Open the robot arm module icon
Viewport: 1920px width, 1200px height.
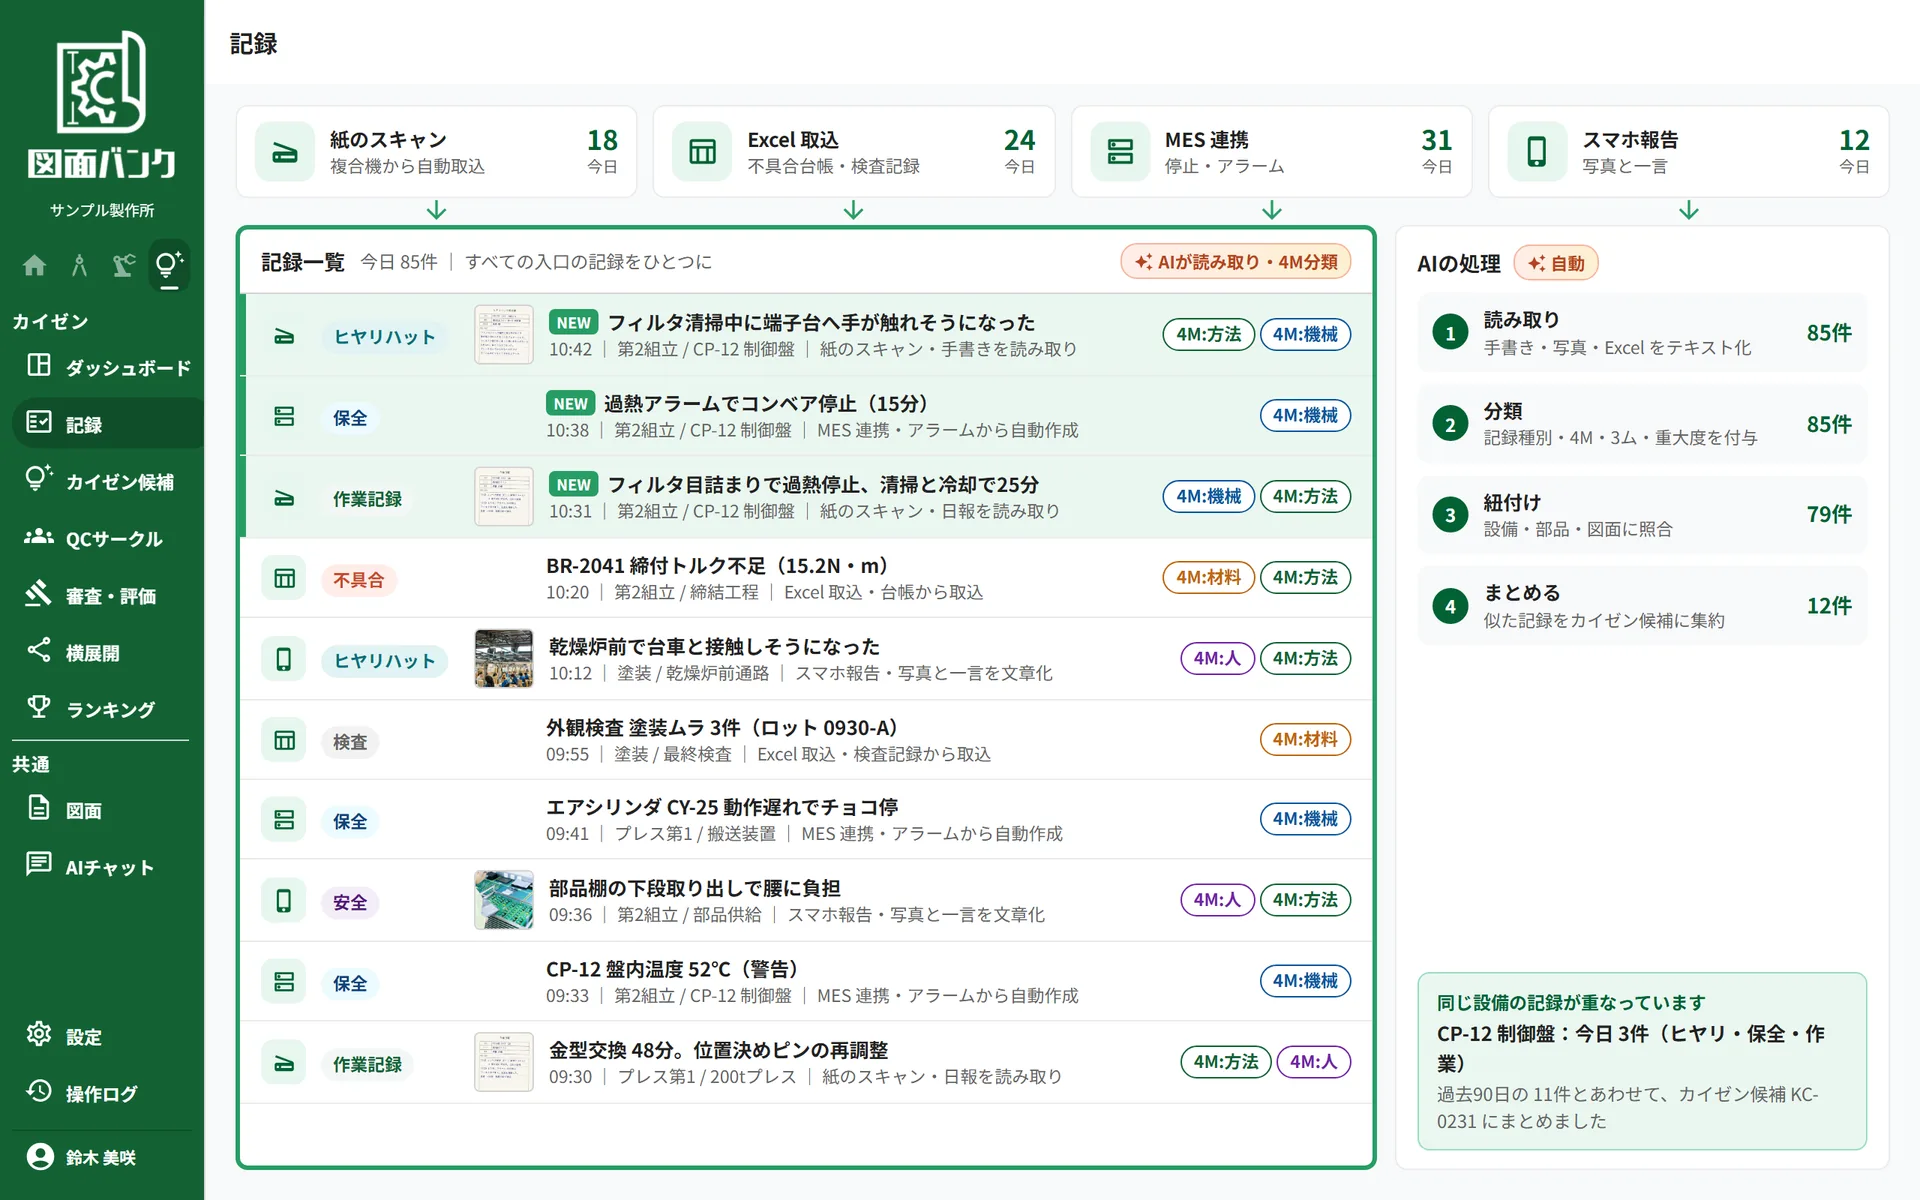tap(124, 265)
